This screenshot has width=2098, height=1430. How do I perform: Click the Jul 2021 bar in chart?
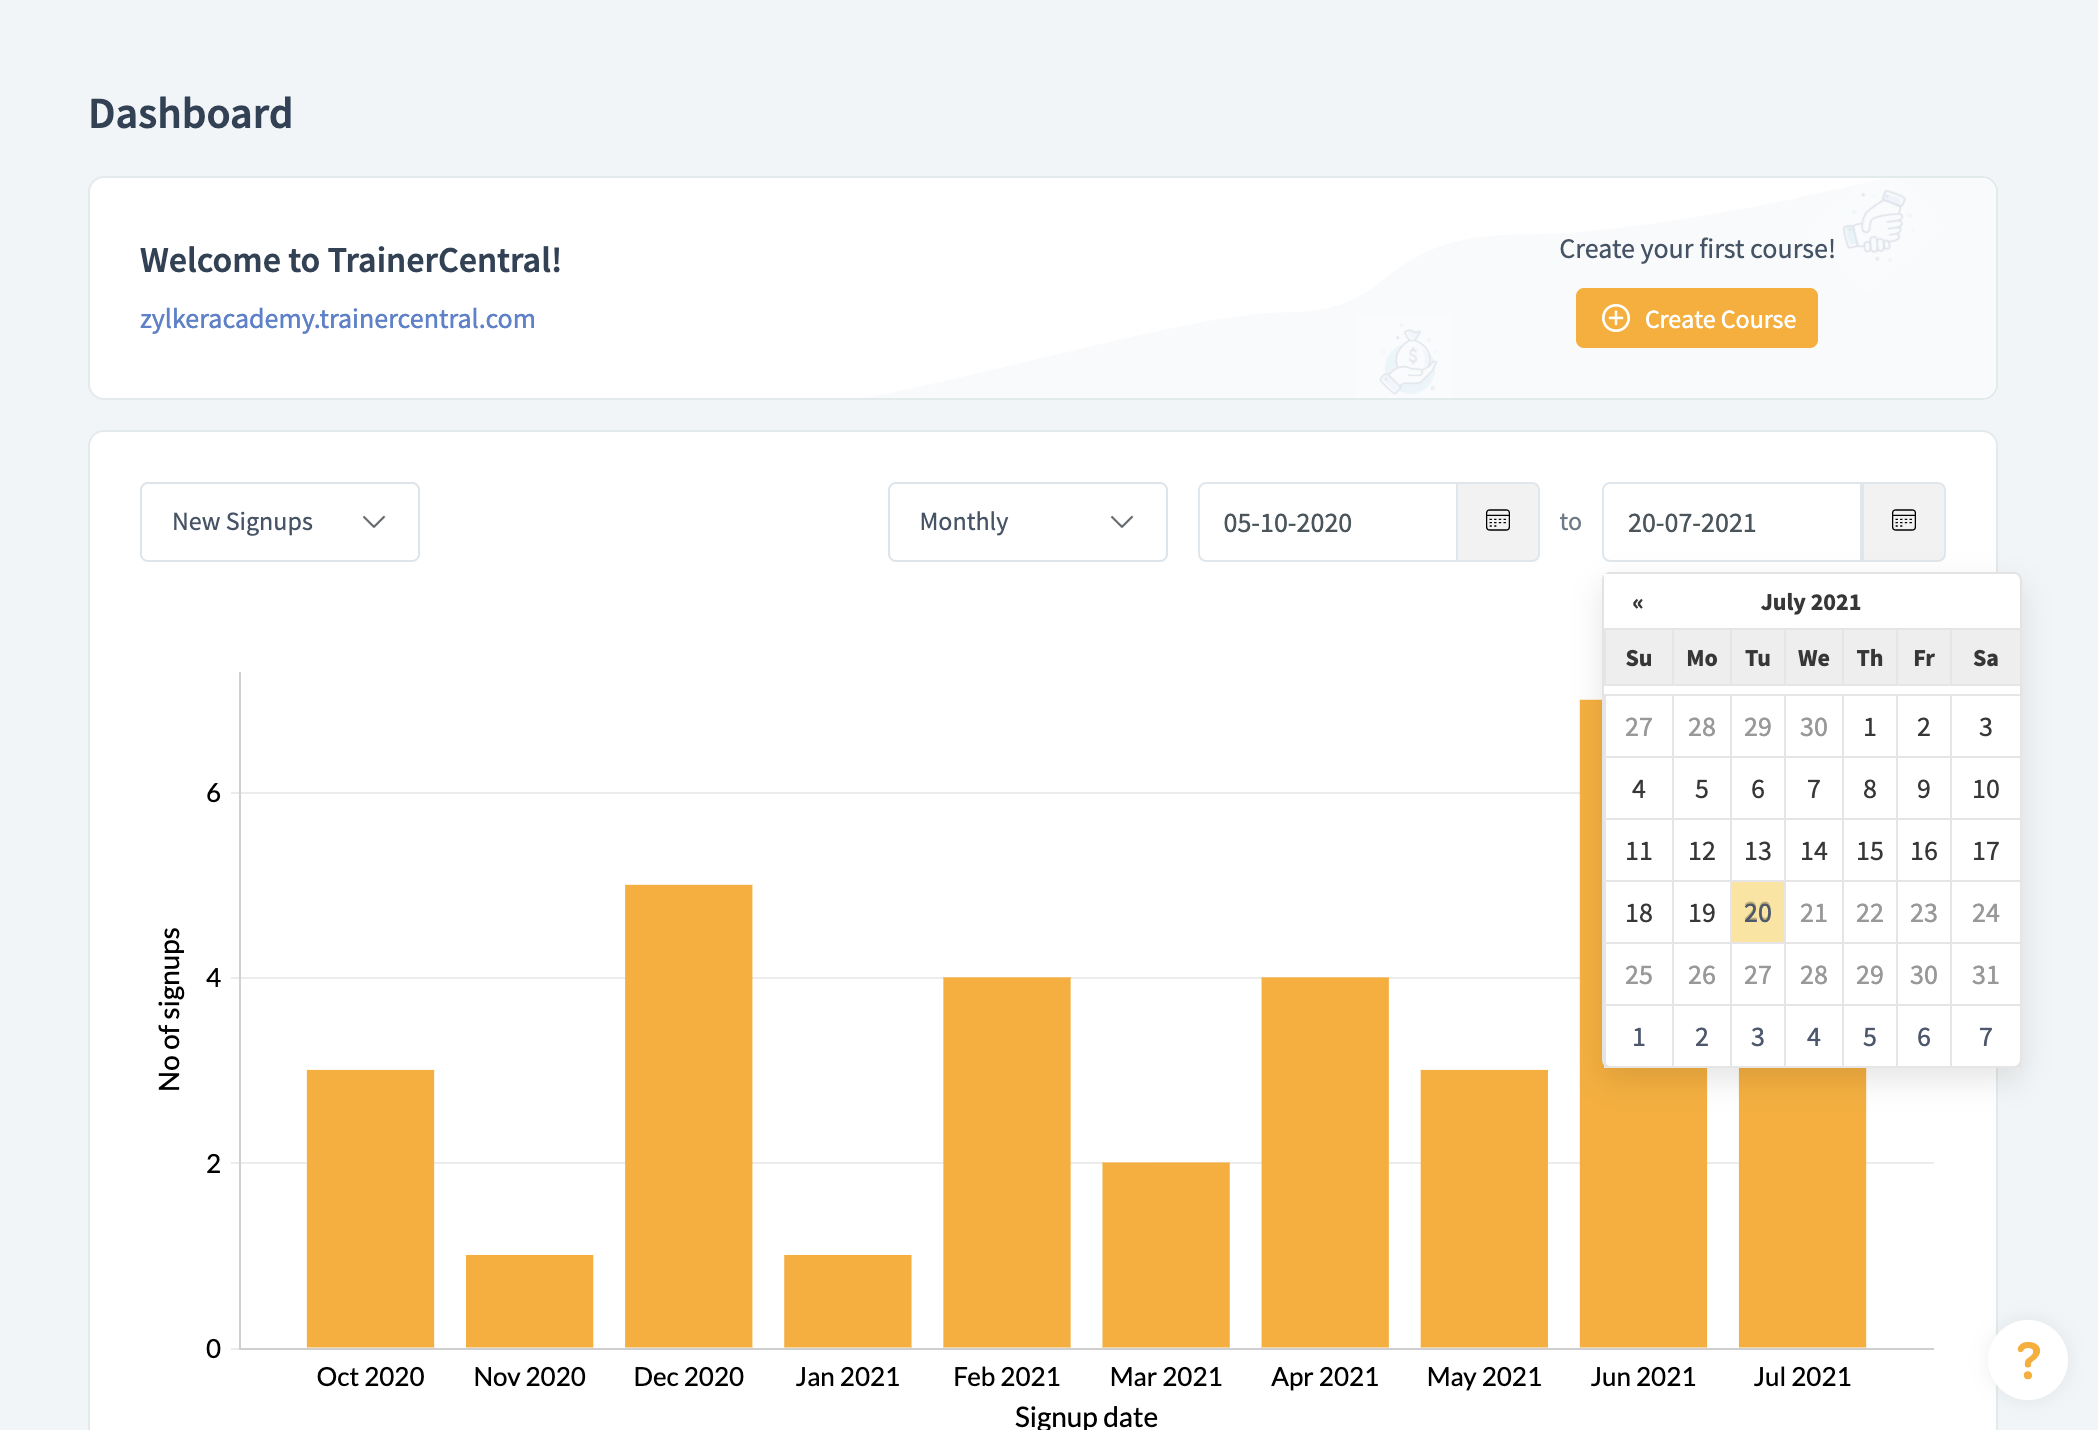(1801, 1208)
